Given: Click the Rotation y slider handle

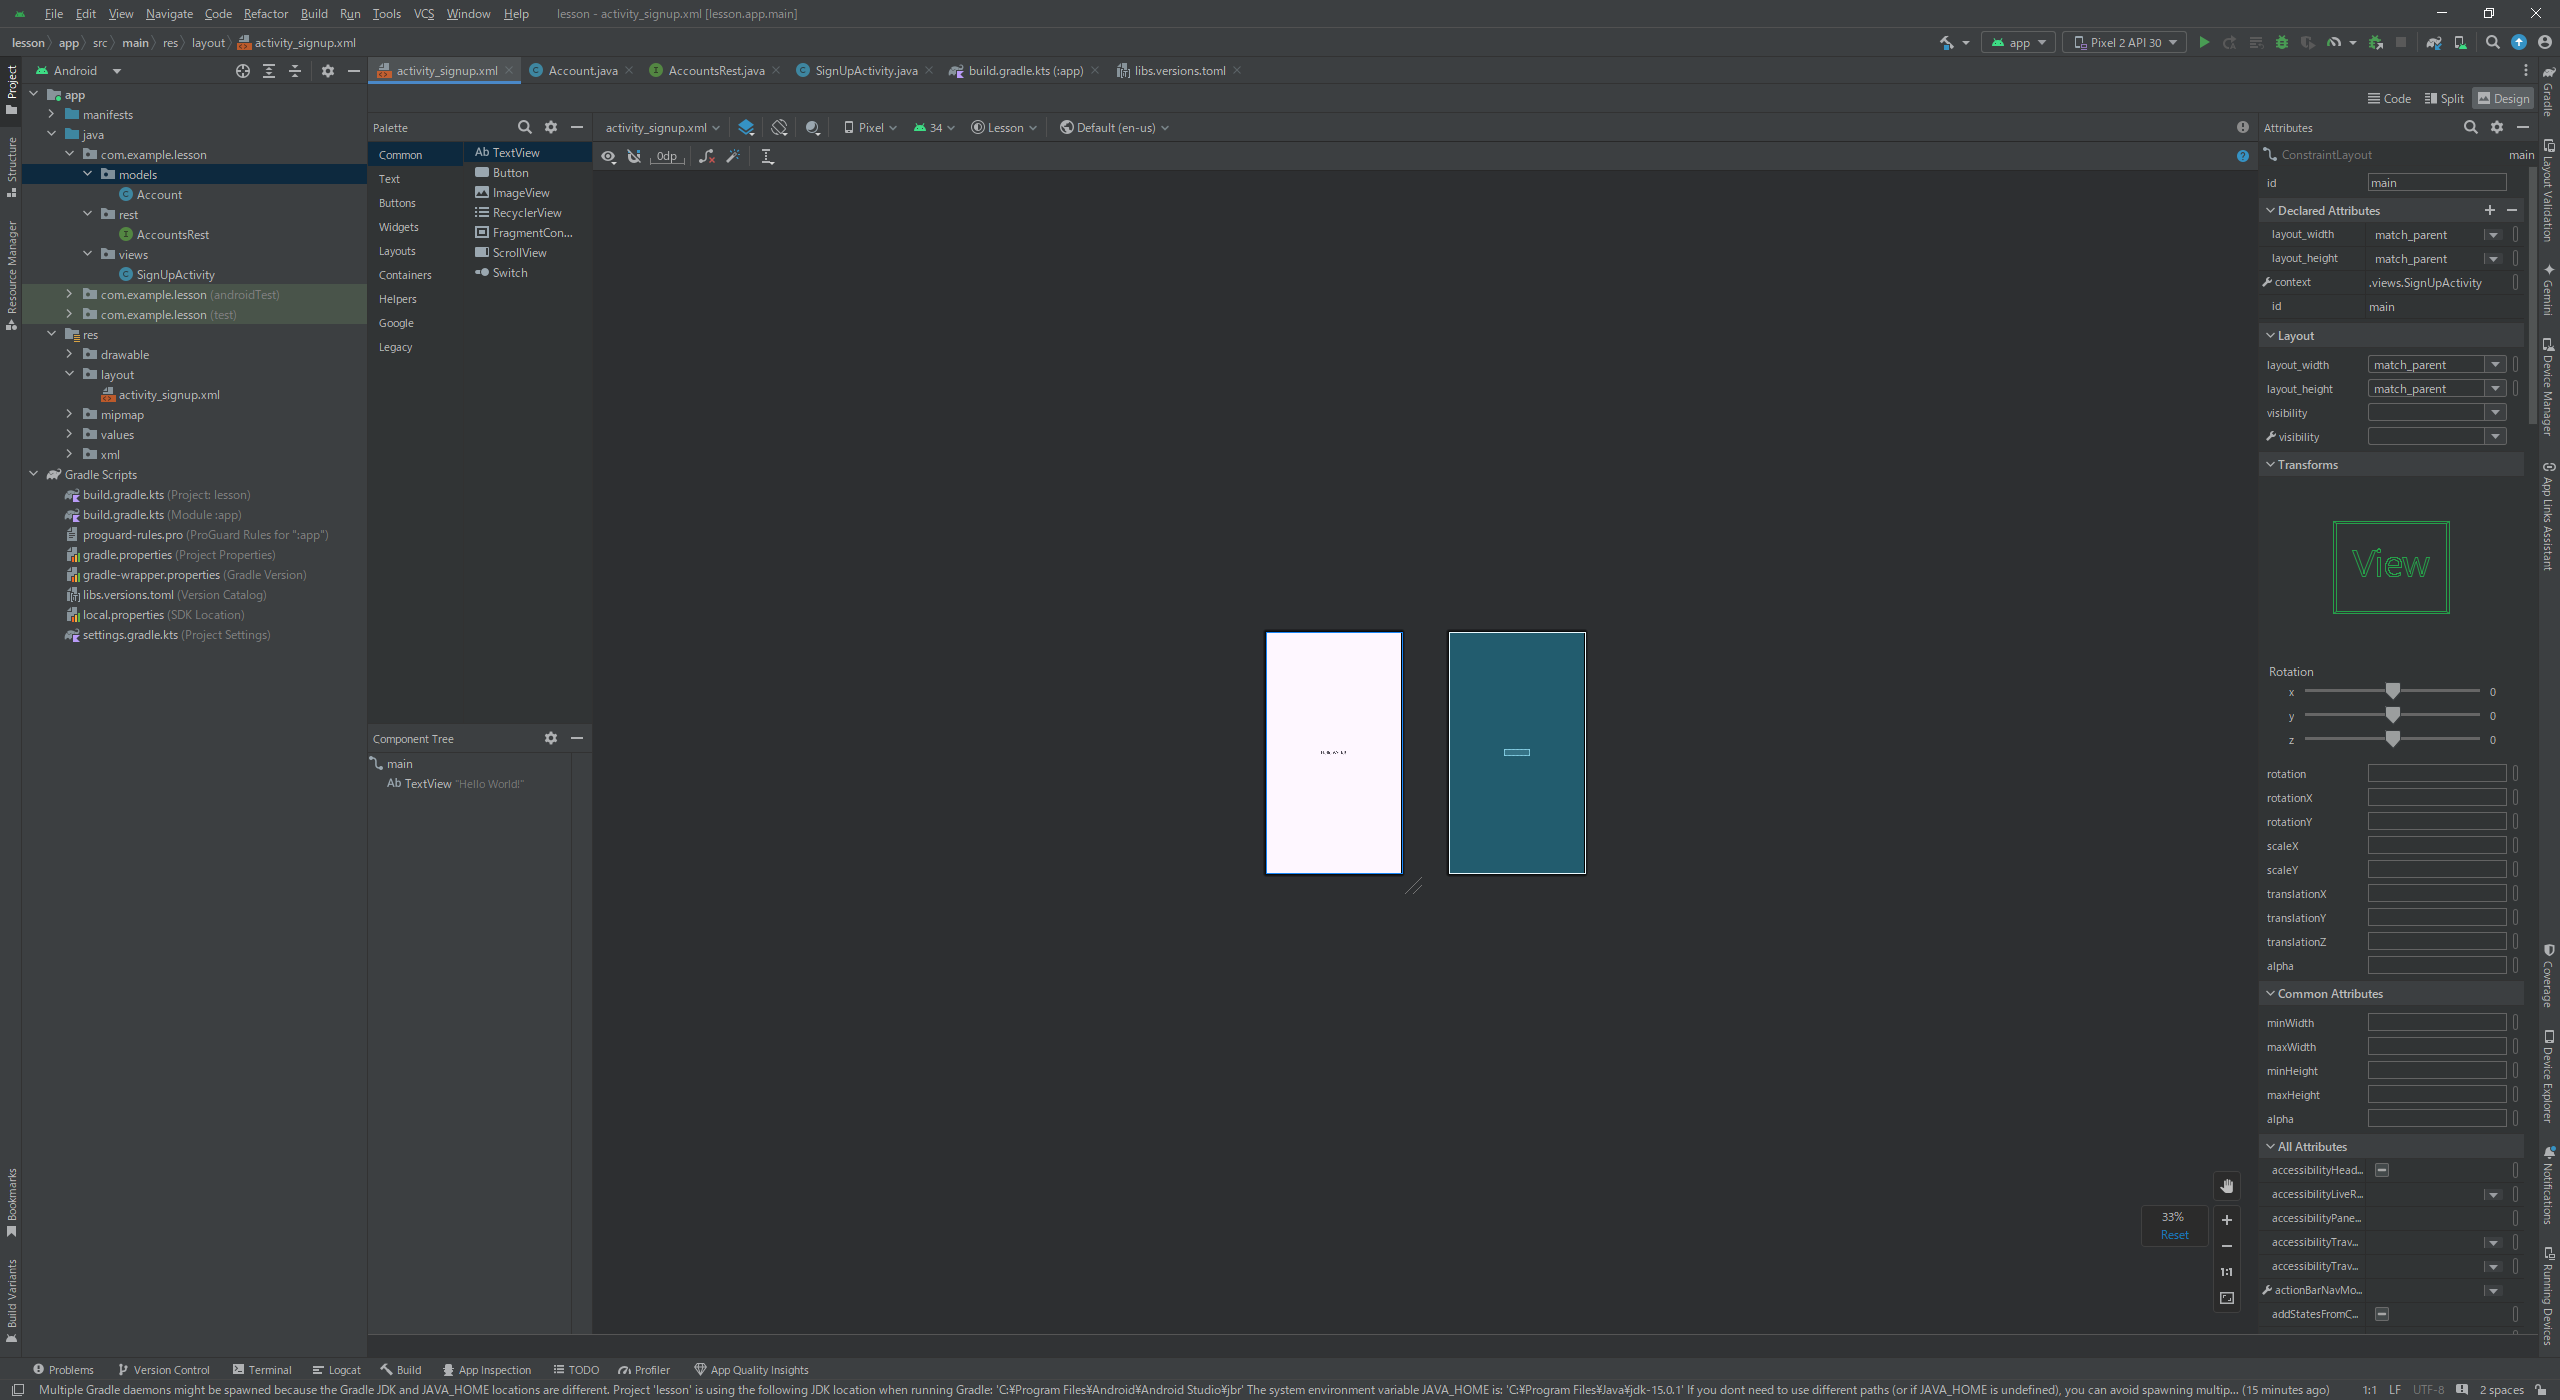Looking at the screenshot, I should click(2392, 715).
